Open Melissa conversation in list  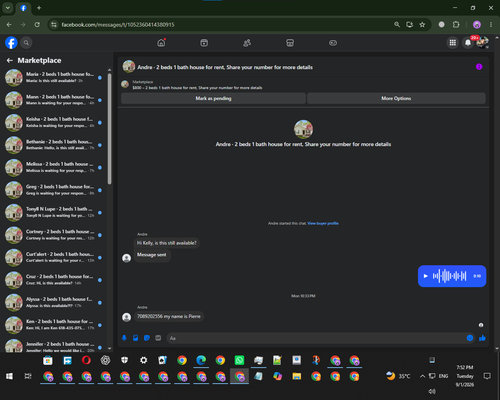click(x=54, y=167)
